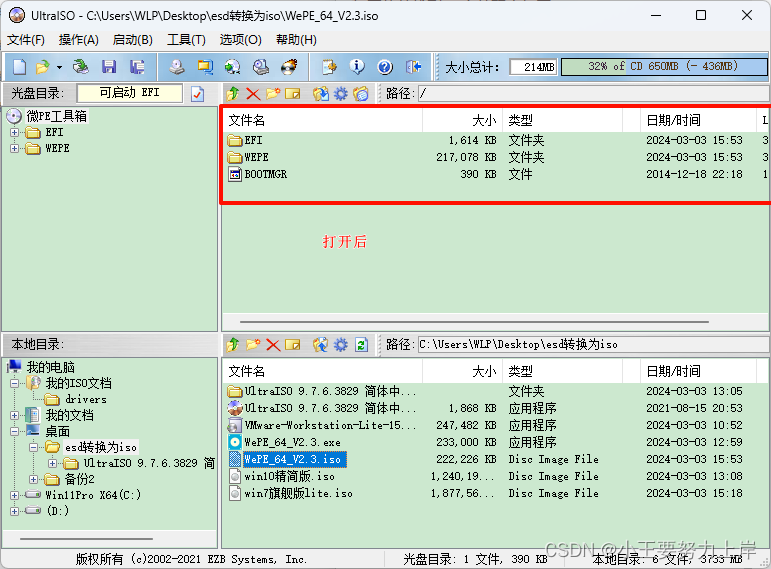
Task: Click Extract icon in disc pane toolbar
Action: pos(321,93)
